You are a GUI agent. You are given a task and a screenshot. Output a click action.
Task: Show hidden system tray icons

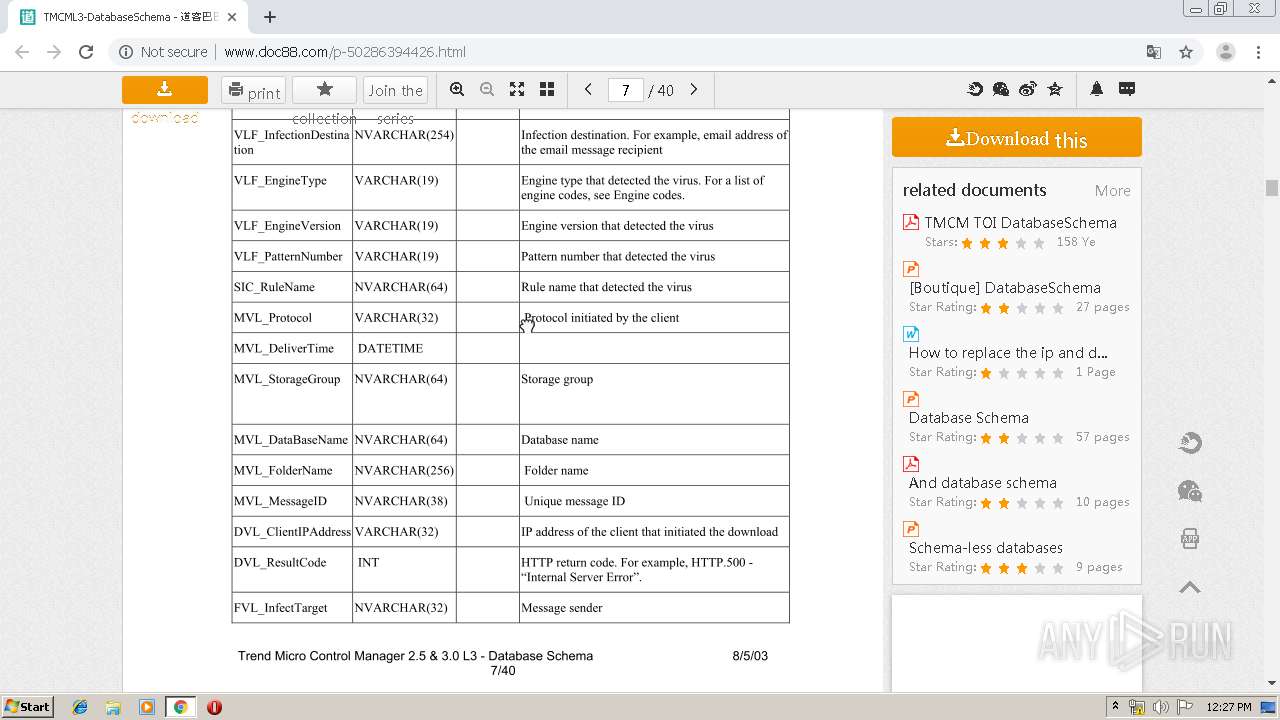click(x=1115, y=707)
